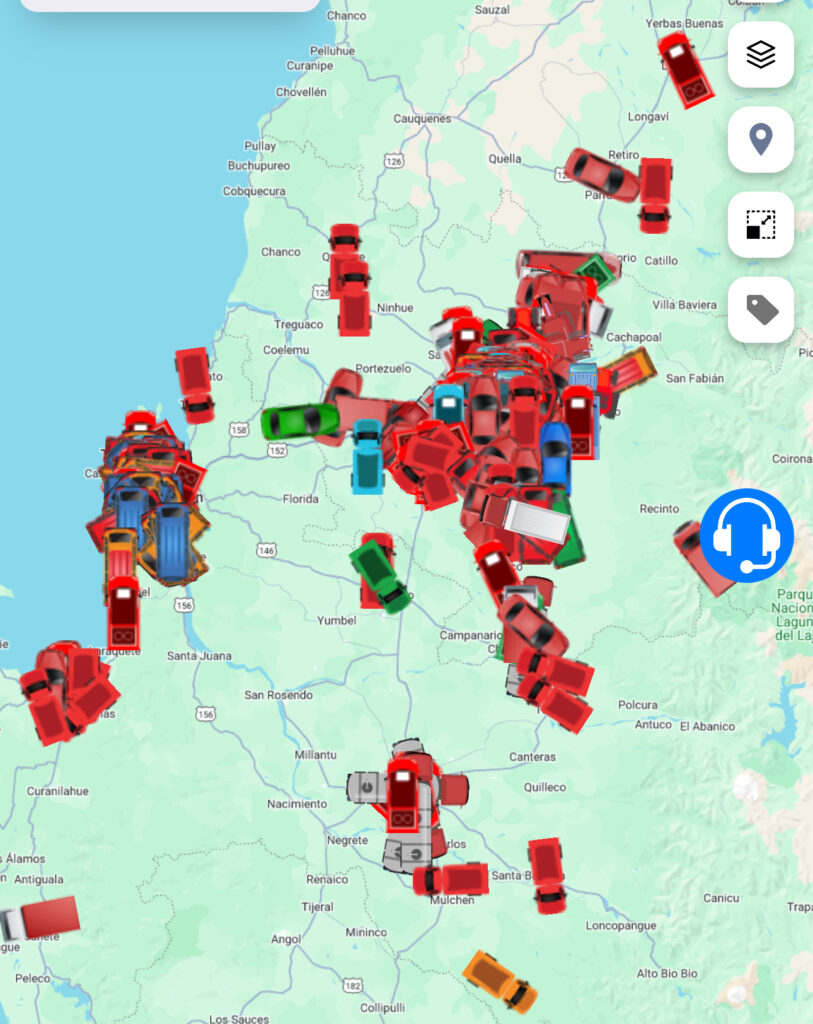The height and width of the screenshot is (1024, 813).
Task: Select the horizontal red truck above Mulchén
Action: [452, 879]
